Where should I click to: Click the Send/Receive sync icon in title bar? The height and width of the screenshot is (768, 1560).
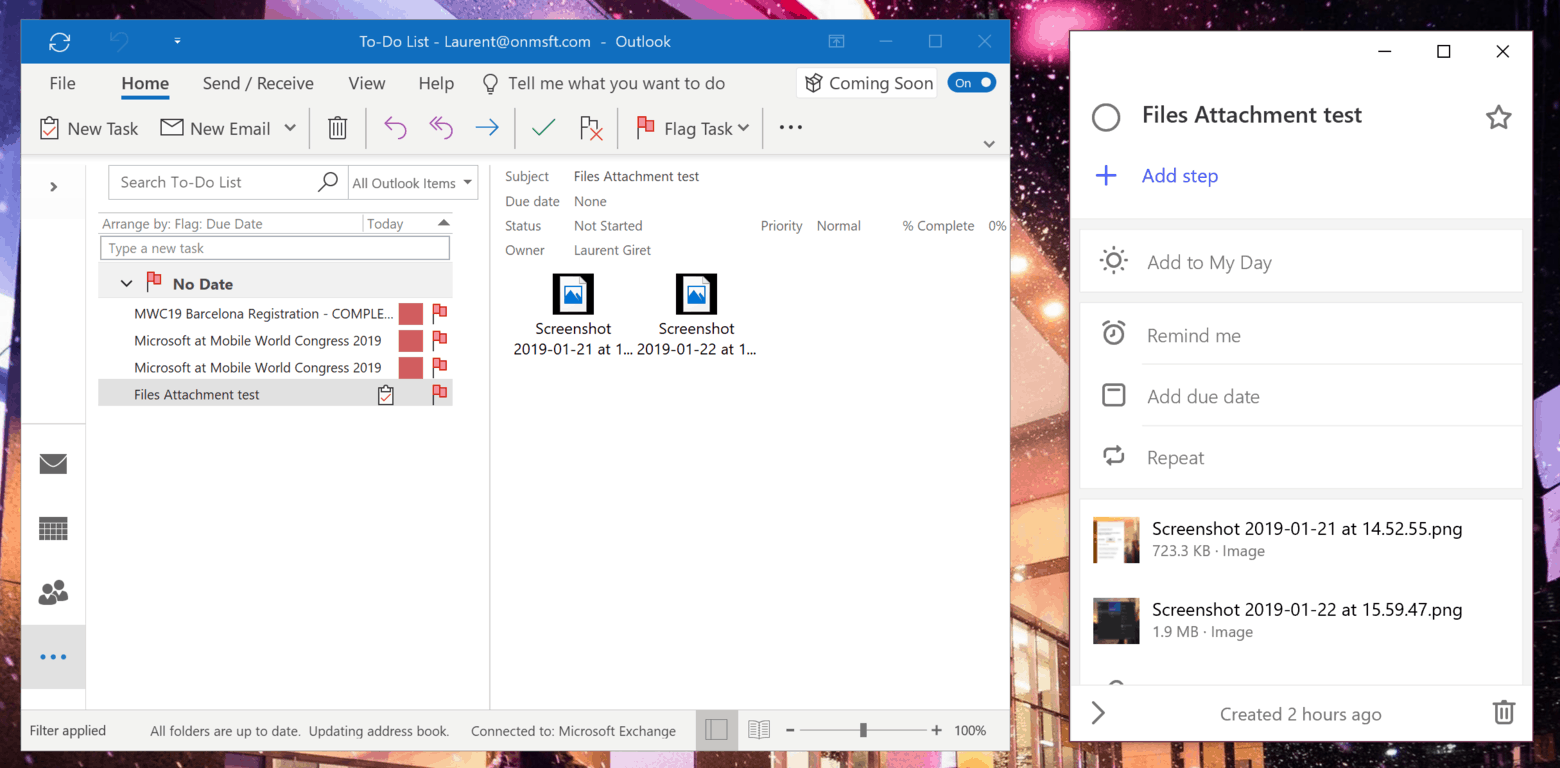click(x=60, y=42)
